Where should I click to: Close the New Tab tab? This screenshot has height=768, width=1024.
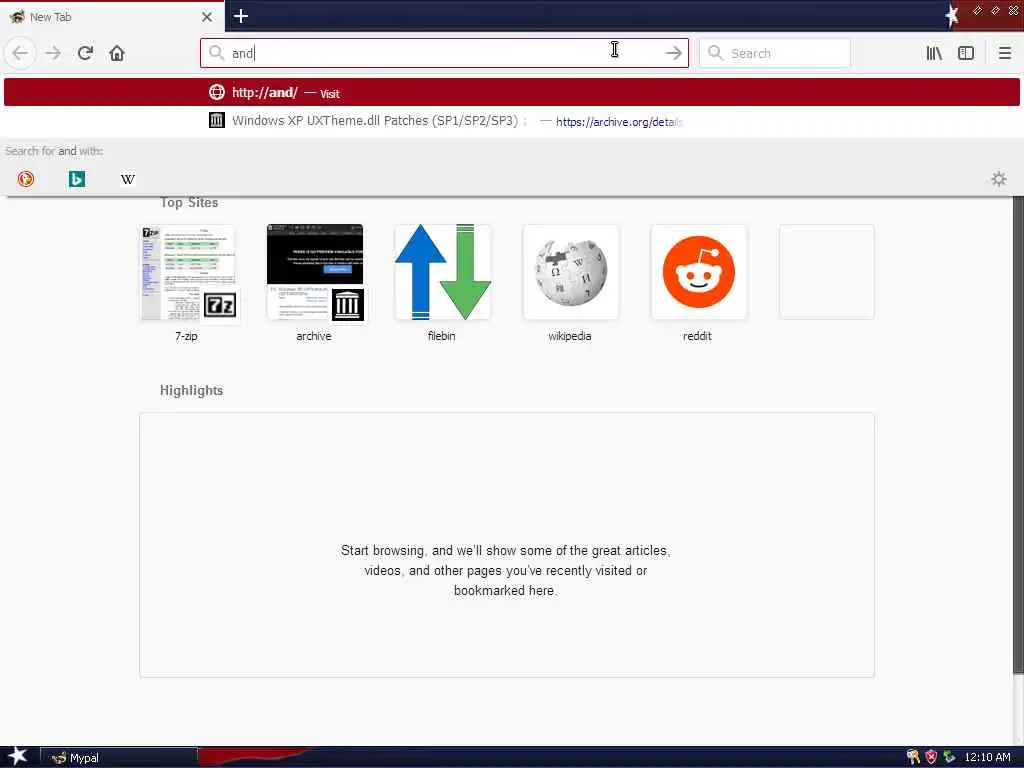(207, 17)
